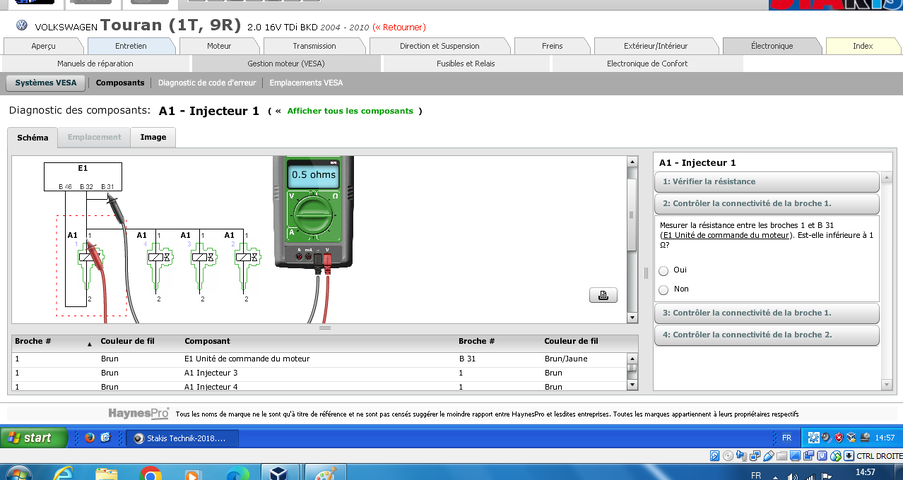Screen dimensions: 903x480
Task: Click the schema panel vertical scrollbar
Action: (631, 240)
